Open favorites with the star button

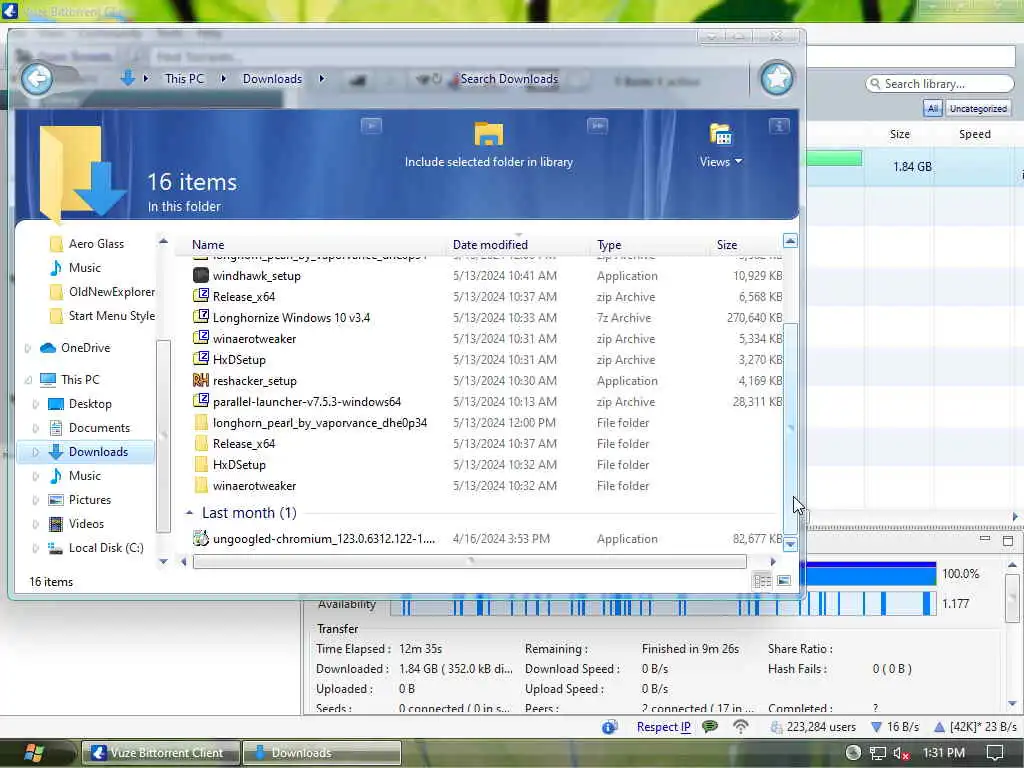pyautogui.click(x=776, y=78)
